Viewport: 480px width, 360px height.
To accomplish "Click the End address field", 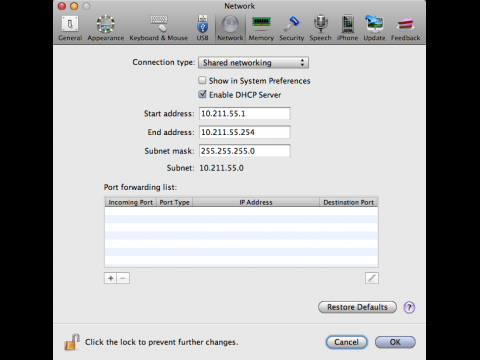I will point(245,132).
